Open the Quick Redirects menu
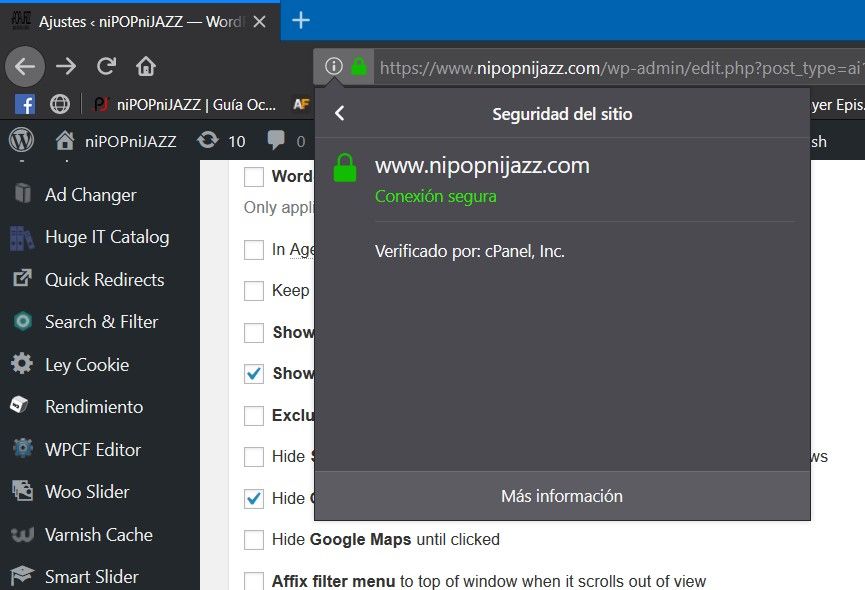Viewport: 865px width, 590px height. point(105,280)
